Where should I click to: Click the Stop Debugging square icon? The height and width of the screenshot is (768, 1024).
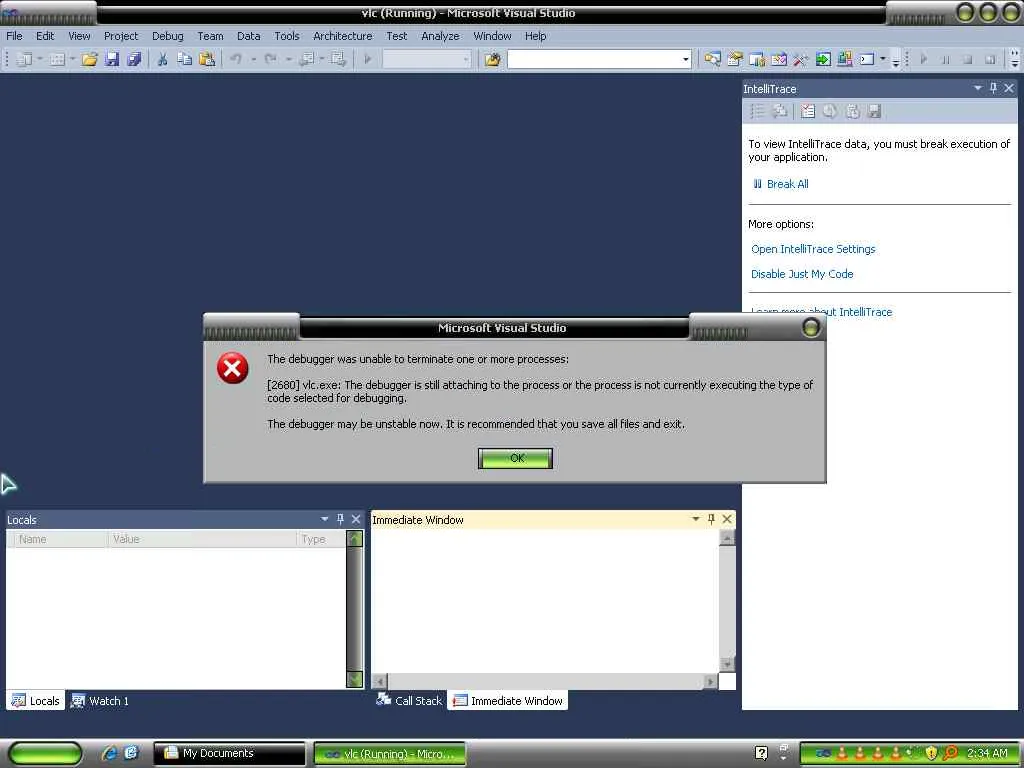(x=968, y=59)
